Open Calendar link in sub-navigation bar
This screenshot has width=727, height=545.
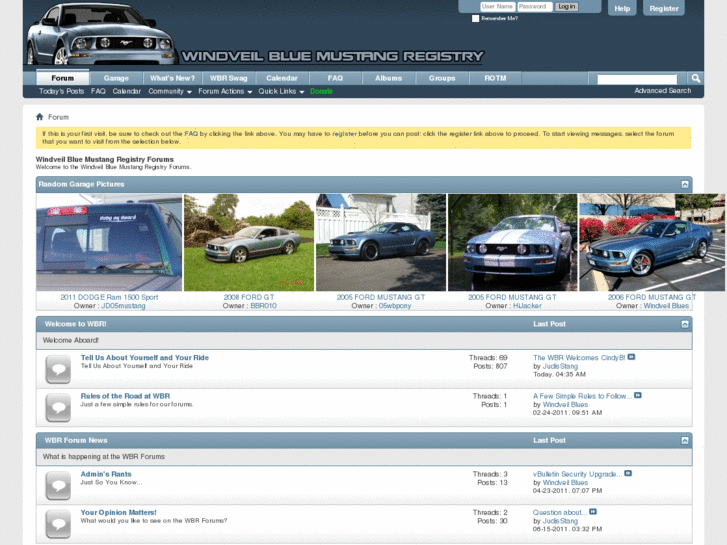pyautogui.click(x=127, y=91)
